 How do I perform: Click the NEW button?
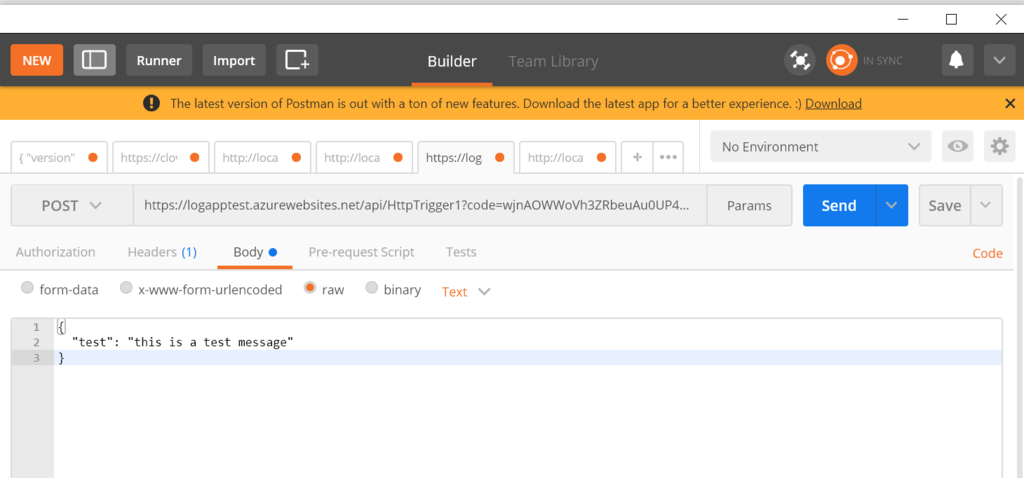(37, 60)
